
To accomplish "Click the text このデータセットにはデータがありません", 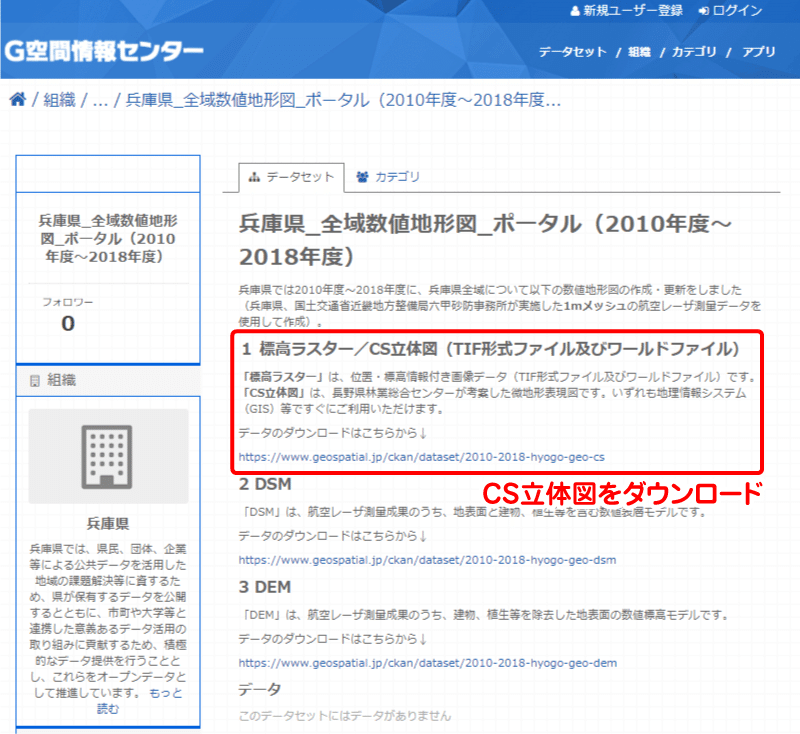I will coord(345,716).
